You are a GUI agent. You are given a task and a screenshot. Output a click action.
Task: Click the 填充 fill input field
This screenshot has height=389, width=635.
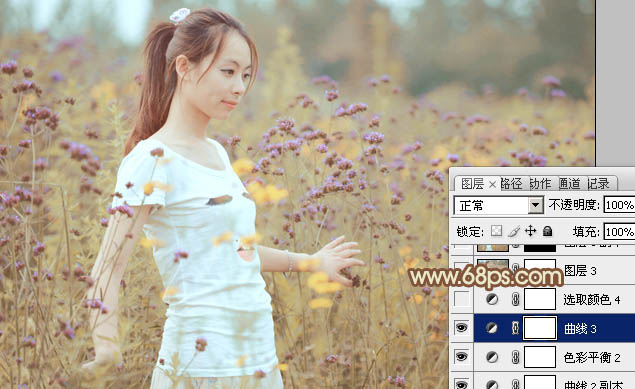(x=619, y=232)
